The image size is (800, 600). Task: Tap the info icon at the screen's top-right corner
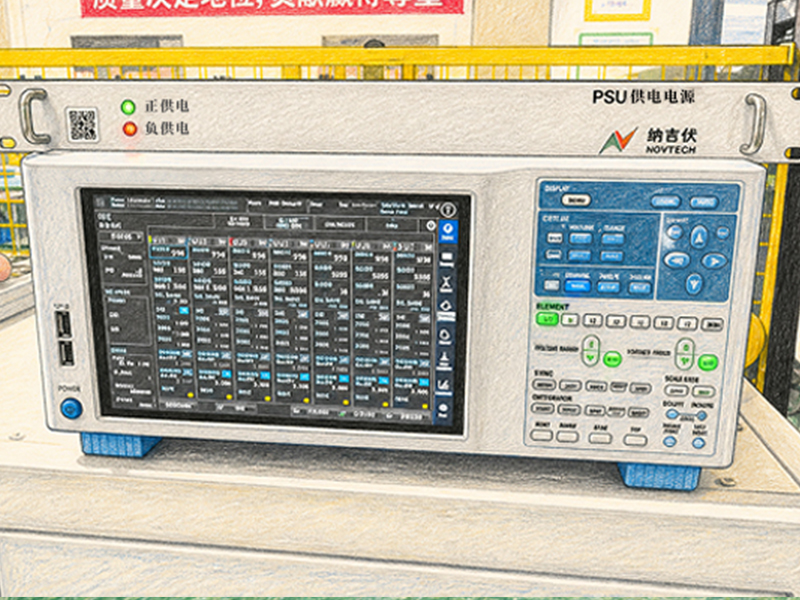(x=448, y=210)
